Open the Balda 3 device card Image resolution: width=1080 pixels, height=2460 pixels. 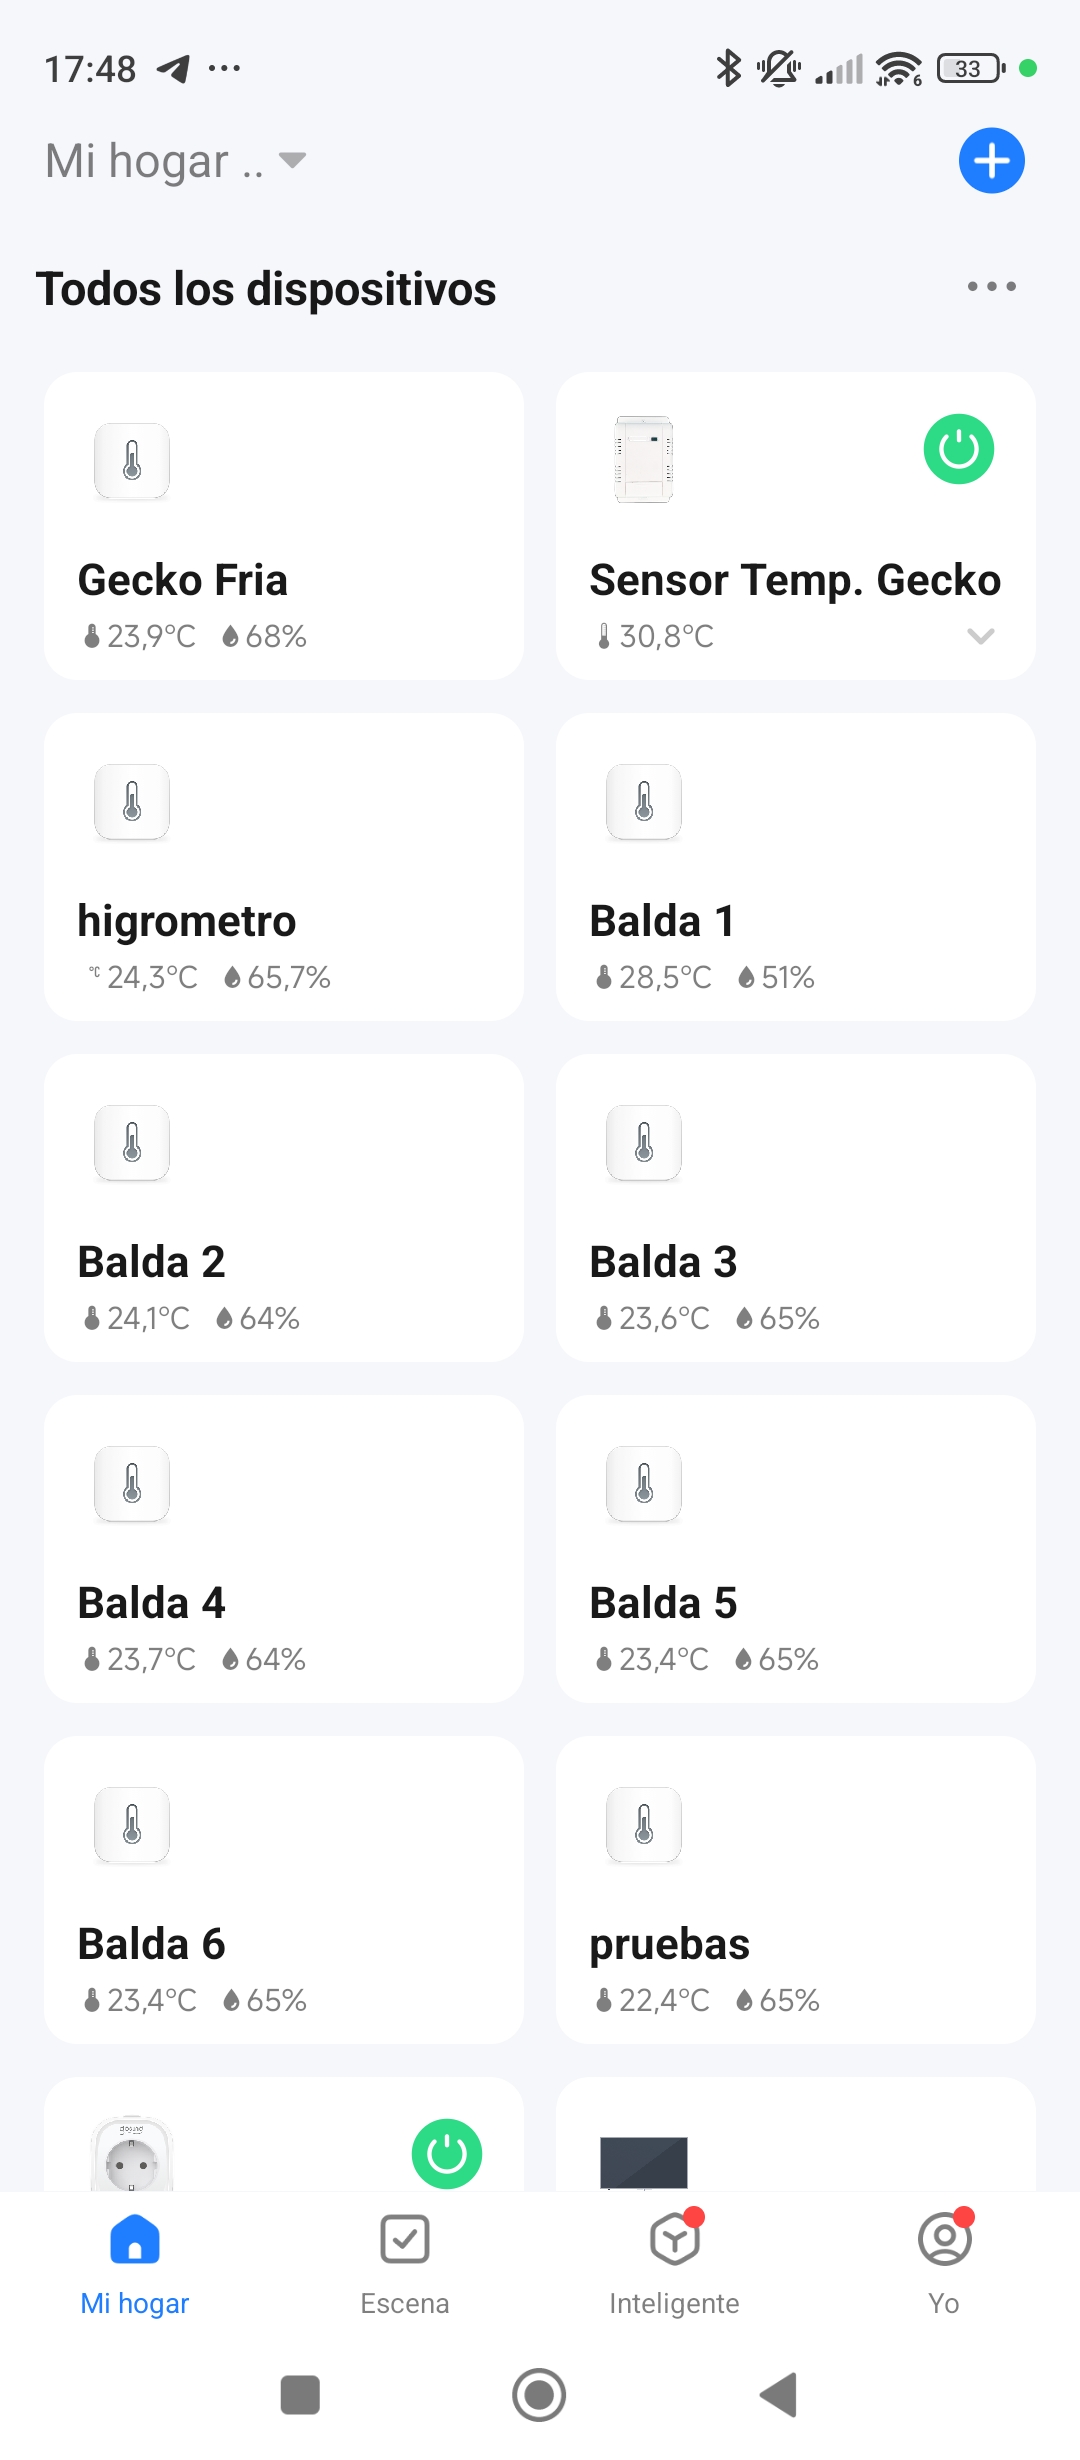click(795, 1208)
